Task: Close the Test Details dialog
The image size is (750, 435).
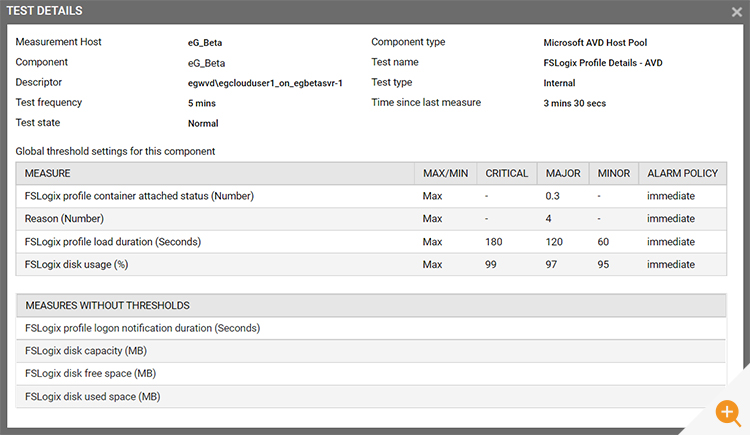Action: click(737, 12)
